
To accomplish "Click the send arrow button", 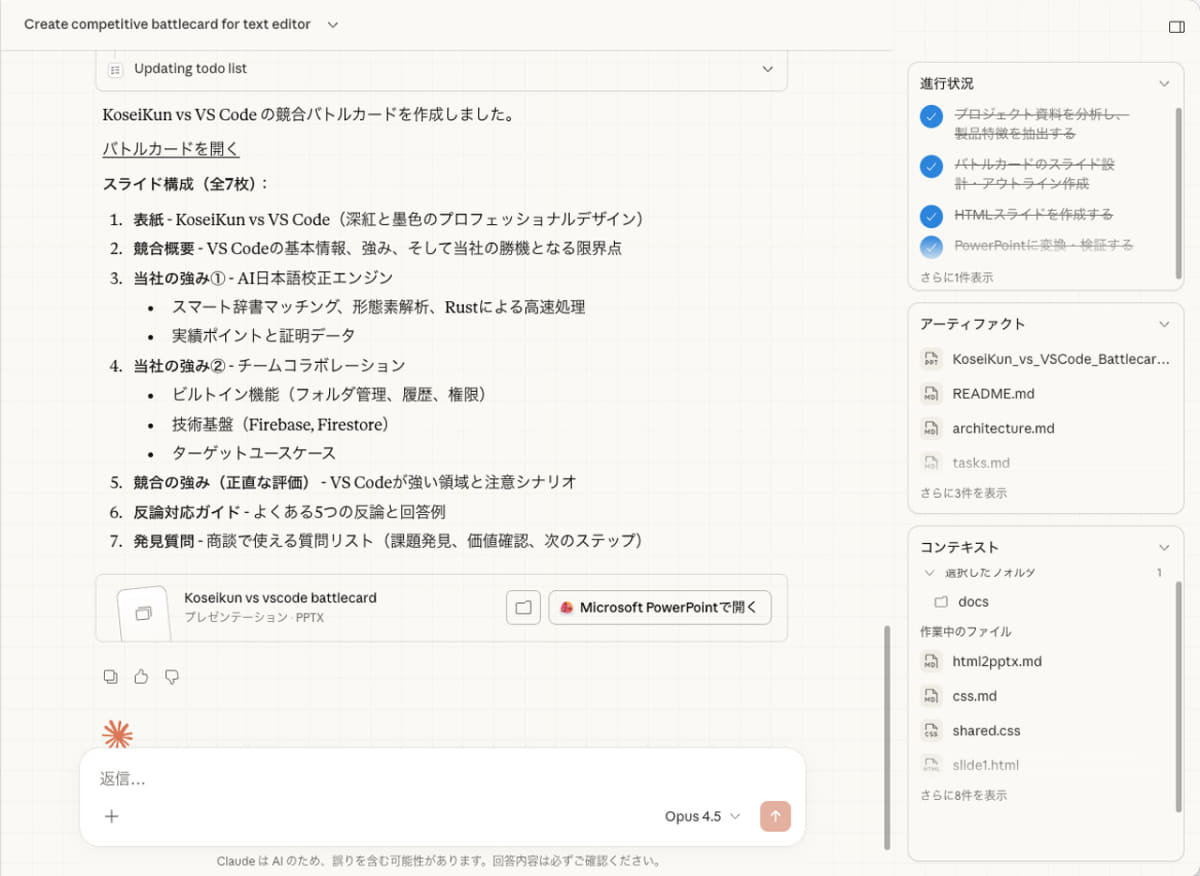I will coord(775,816).
